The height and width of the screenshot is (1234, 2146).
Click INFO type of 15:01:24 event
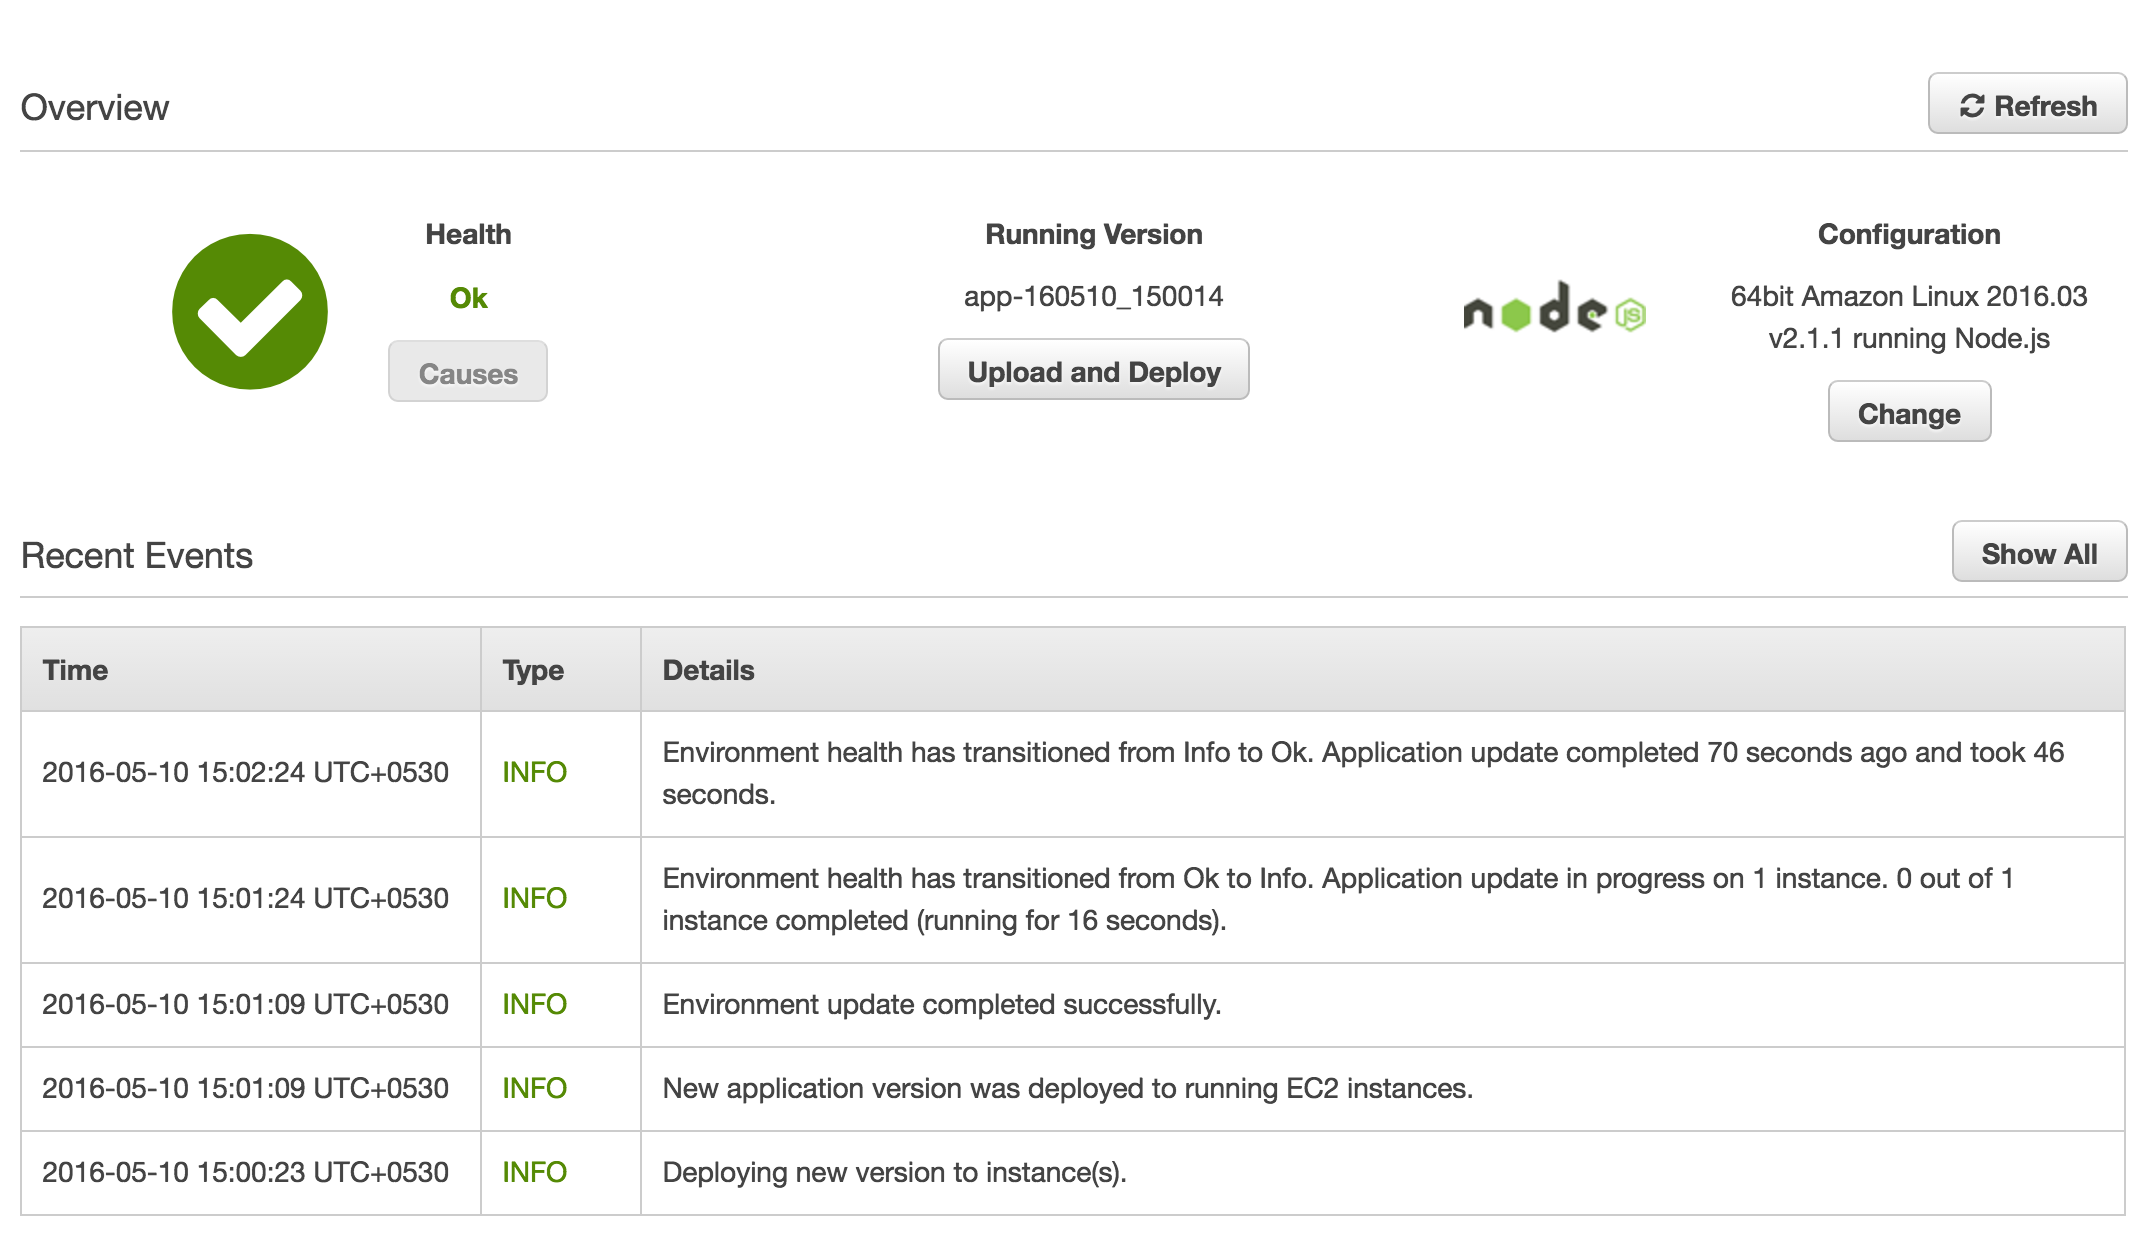(534, 898)
